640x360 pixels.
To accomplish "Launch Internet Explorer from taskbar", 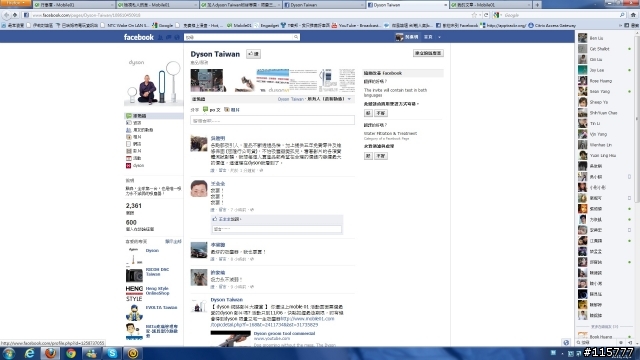I will (29, 353).
